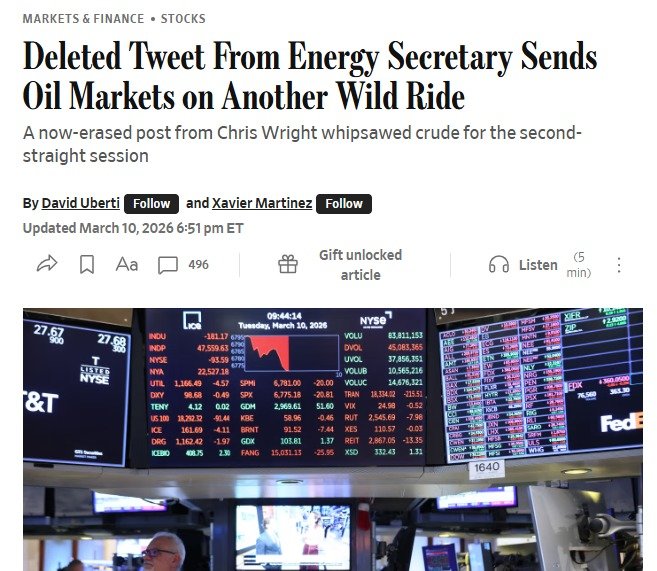Follow author David Uberti
Viewport: 657px width, 571px height.
click(152, 203)
